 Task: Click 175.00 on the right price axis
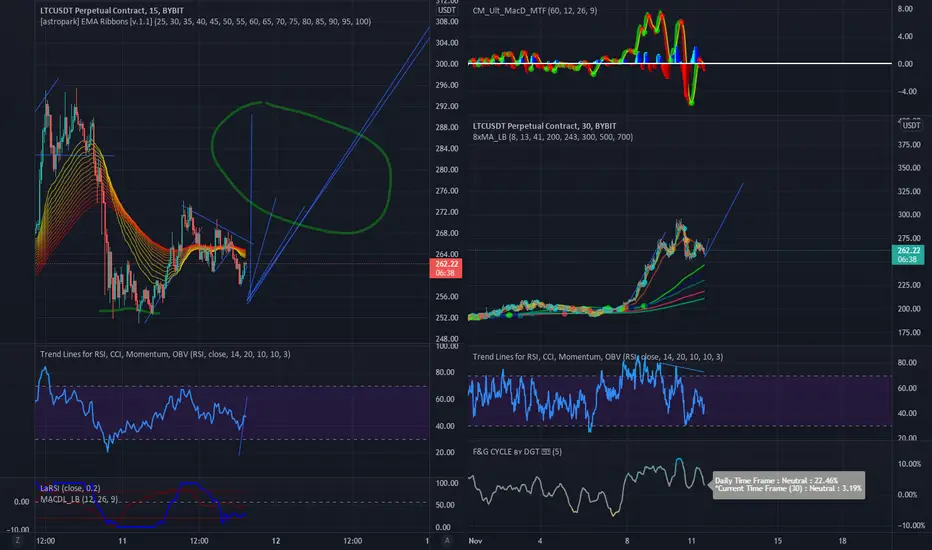coord(909,332)
